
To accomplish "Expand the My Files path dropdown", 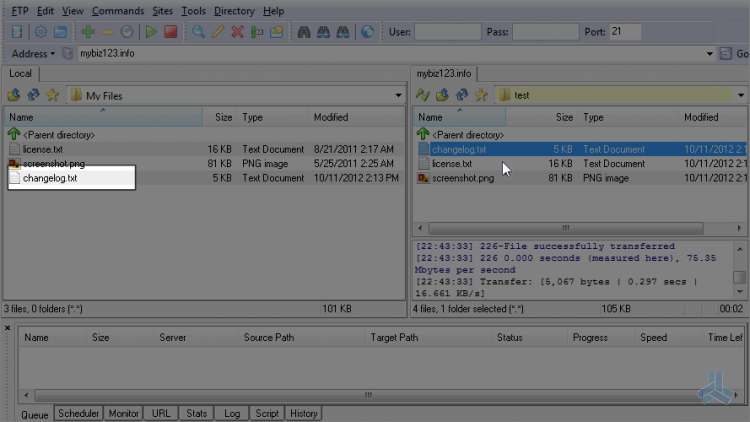I will point(398,96).
